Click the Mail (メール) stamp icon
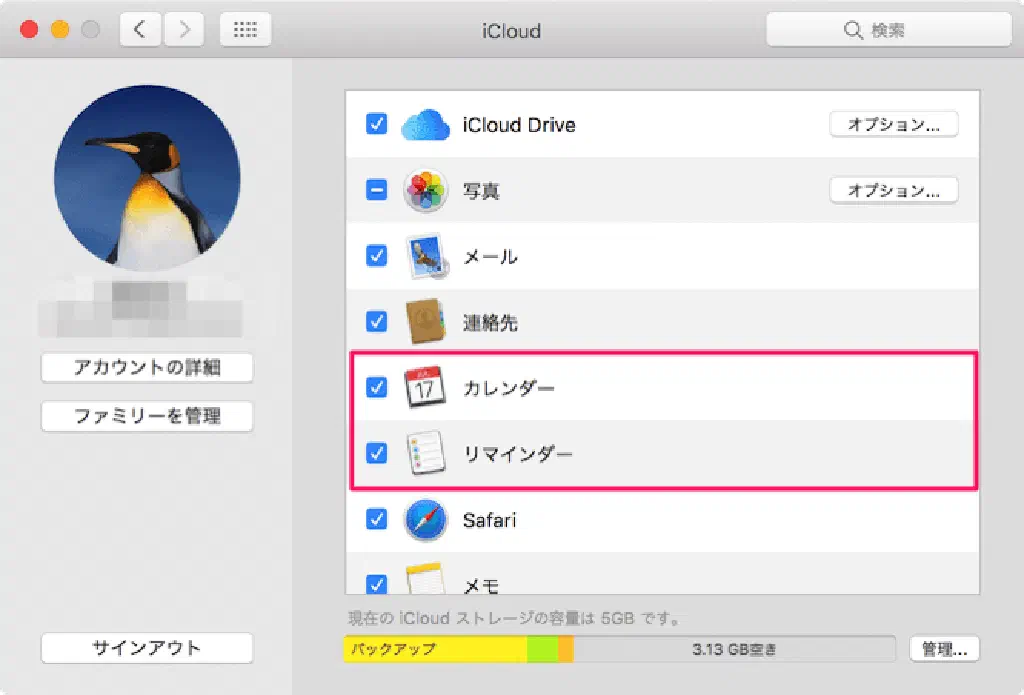This screenshot has width=1024, height=695. [426, 257]
